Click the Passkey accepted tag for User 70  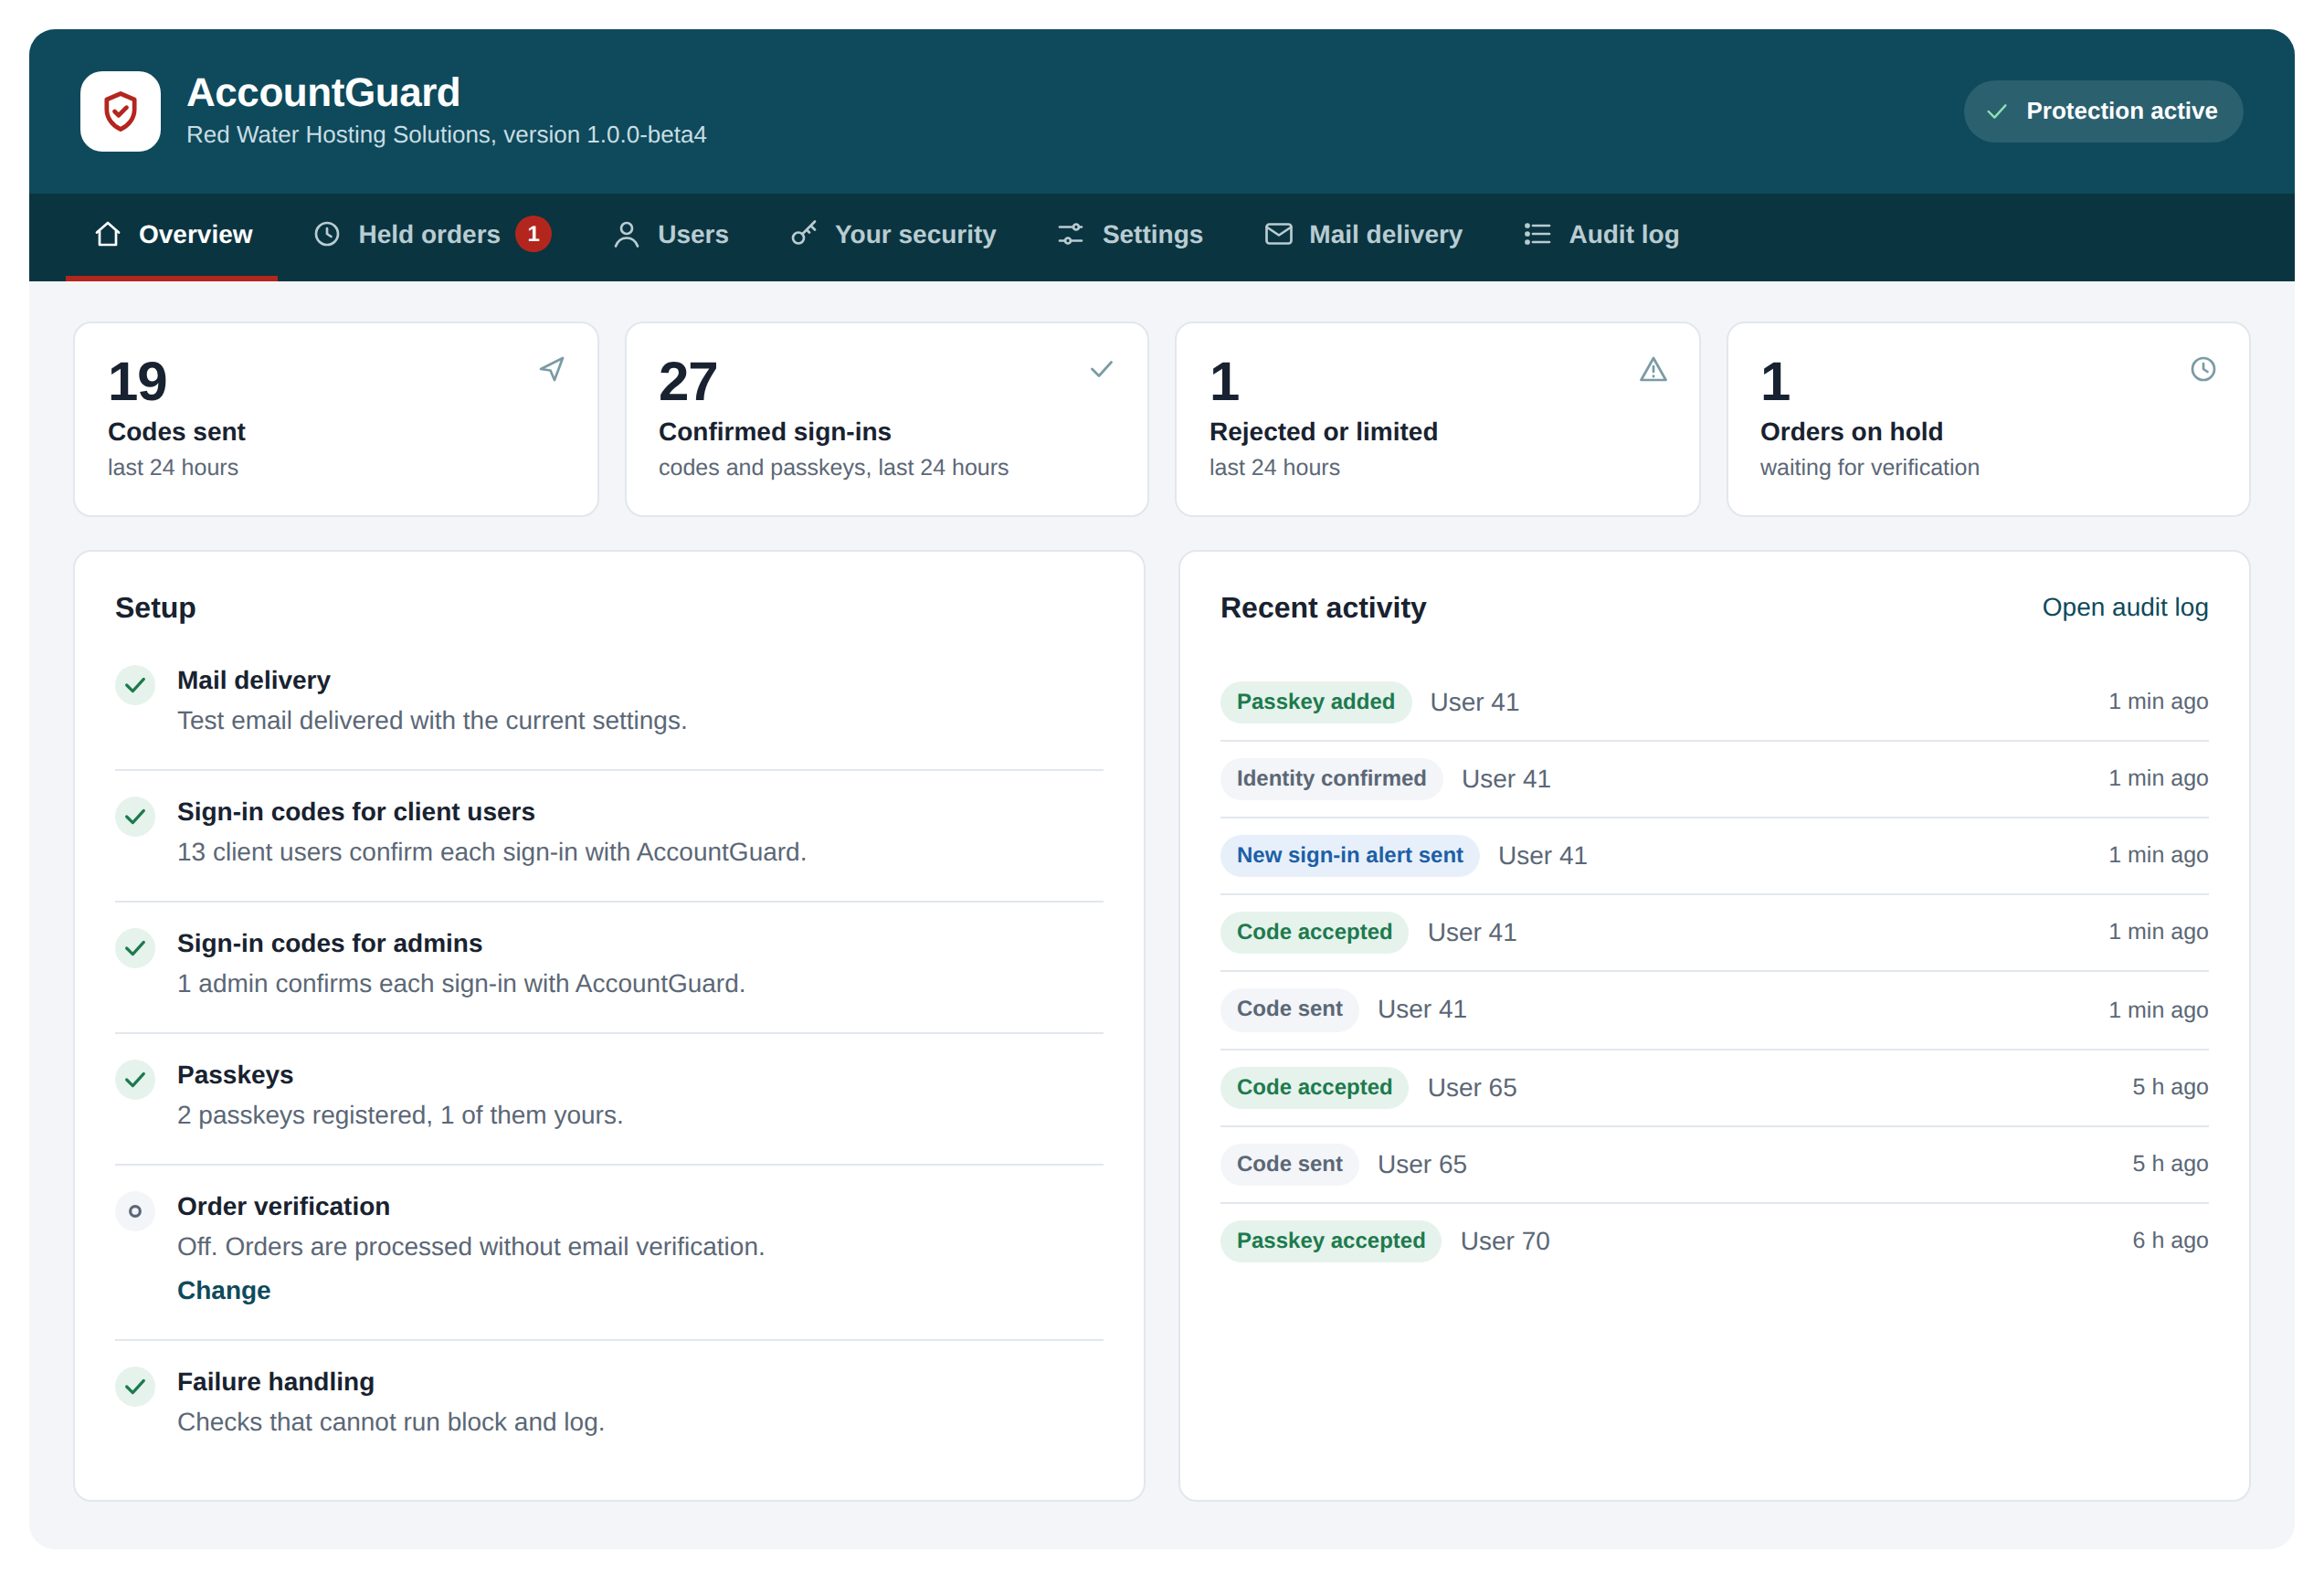pos(1330,1241)
